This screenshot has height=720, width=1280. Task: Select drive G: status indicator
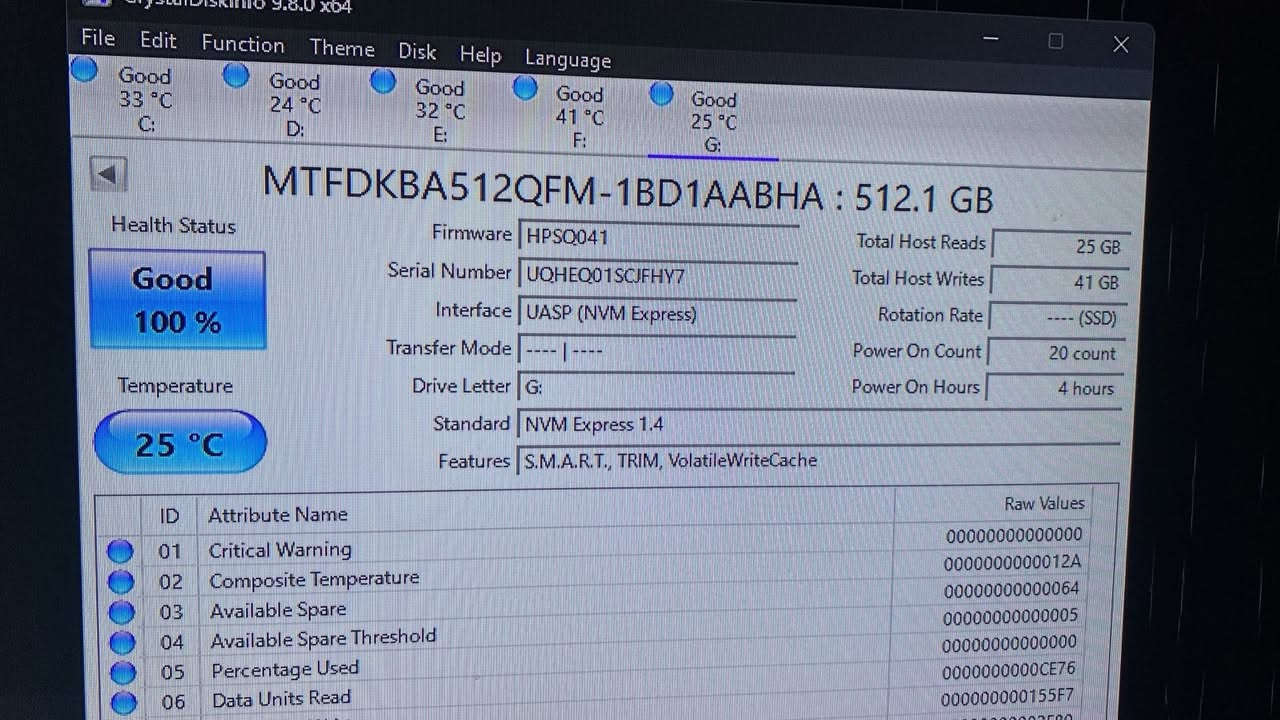pyautogui.click(x=661, y=94)
